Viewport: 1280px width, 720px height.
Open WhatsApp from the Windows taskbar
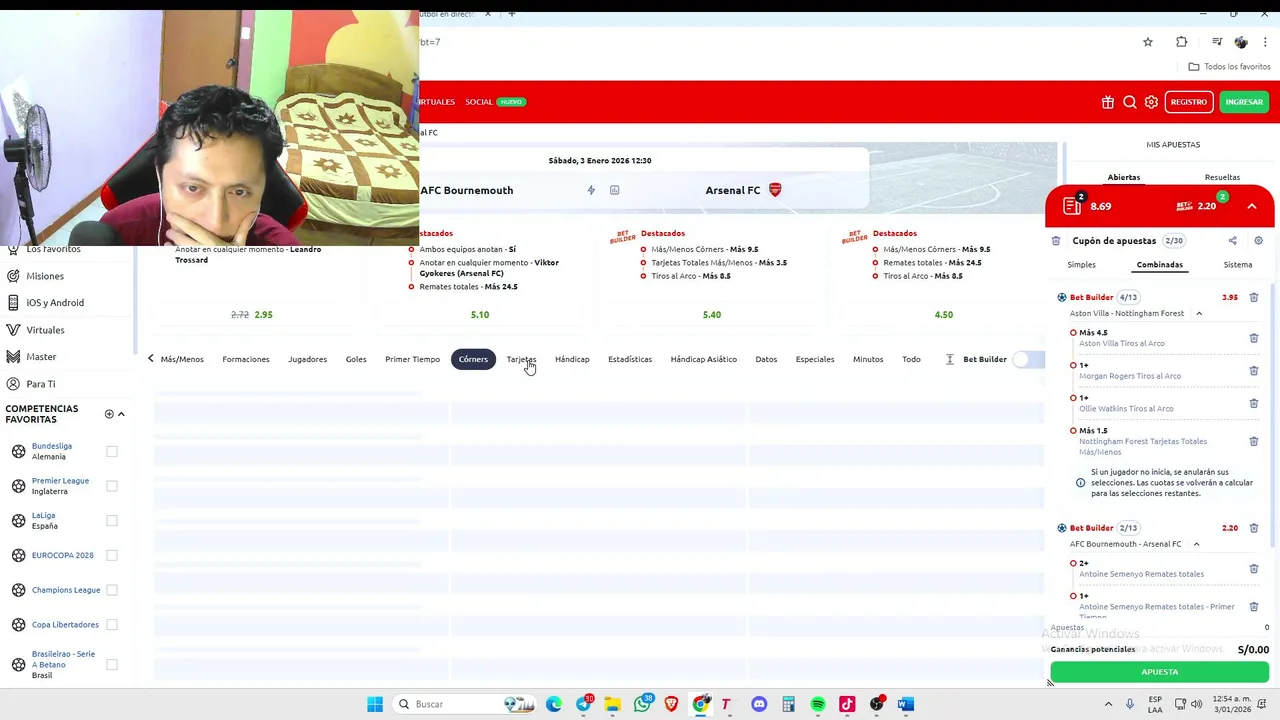point(642,704)
